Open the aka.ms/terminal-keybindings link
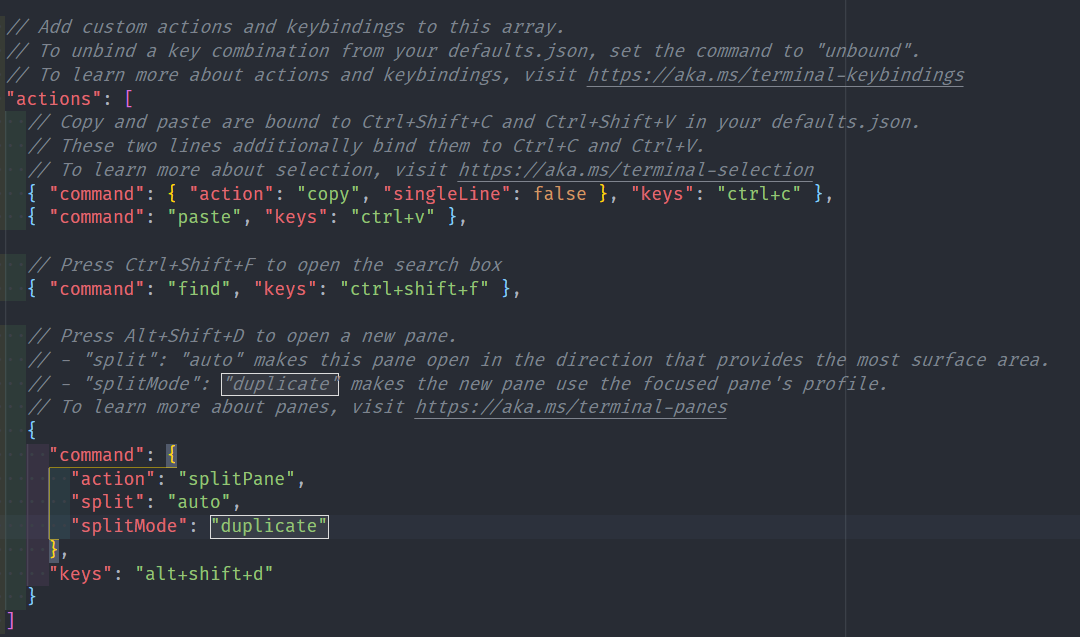1080x637 pixels. coord(775,75)
